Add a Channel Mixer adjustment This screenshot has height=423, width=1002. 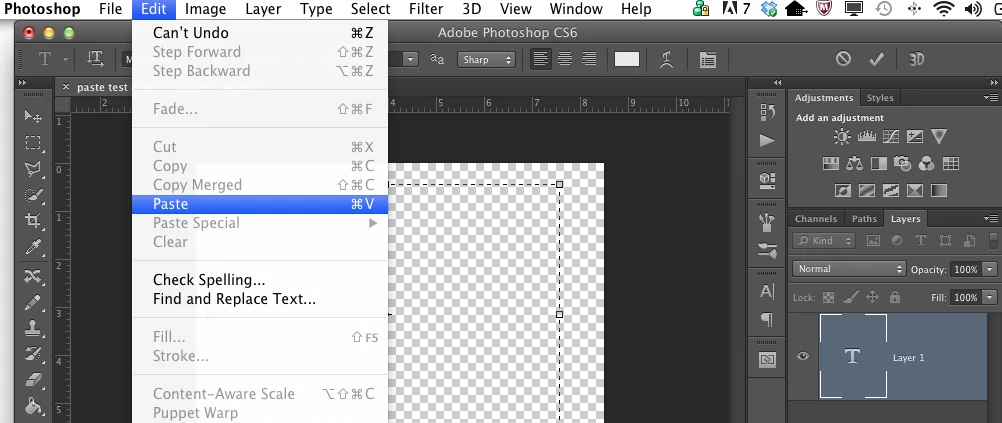pyautogui.click(x=927, y=164)
